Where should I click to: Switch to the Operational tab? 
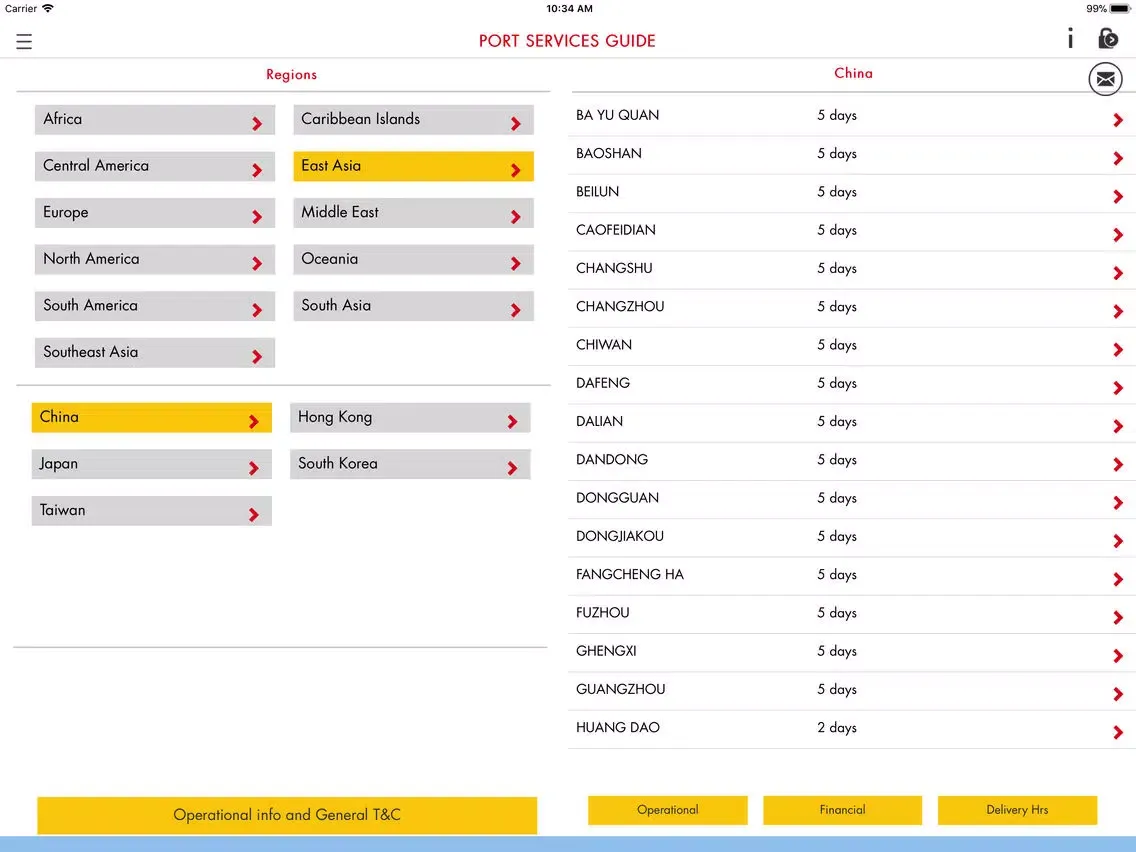(x=667, y=810)
